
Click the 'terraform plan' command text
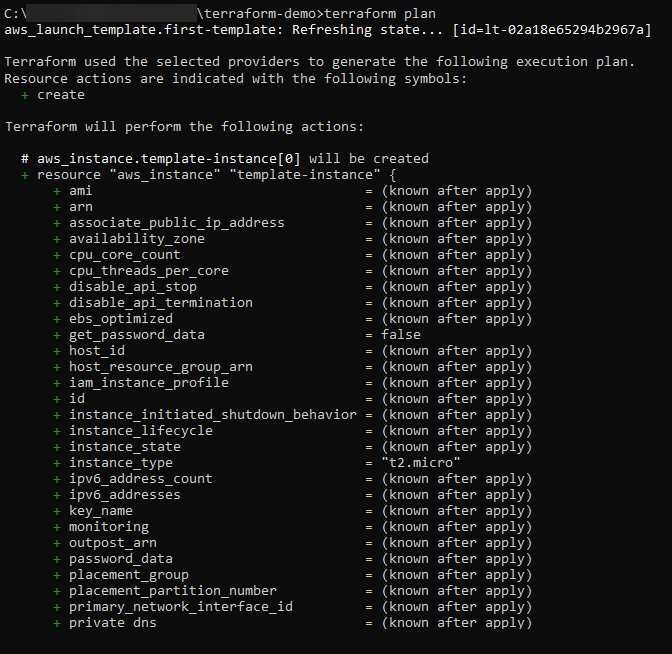[380, 14]
